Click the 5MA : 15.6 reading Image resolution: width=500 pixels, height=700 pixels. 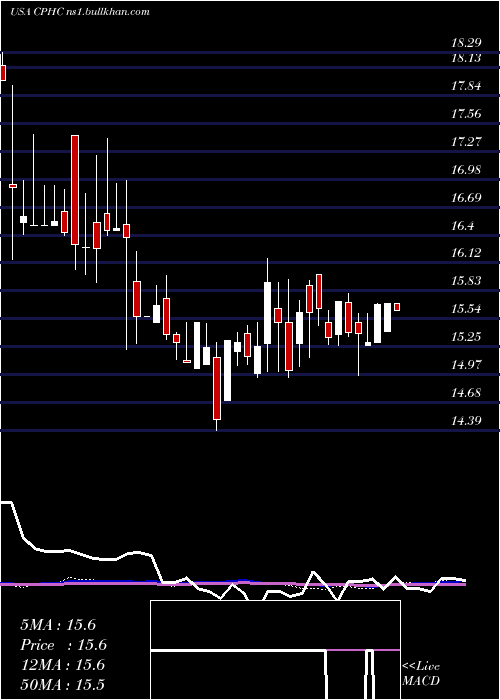[58, 625]
